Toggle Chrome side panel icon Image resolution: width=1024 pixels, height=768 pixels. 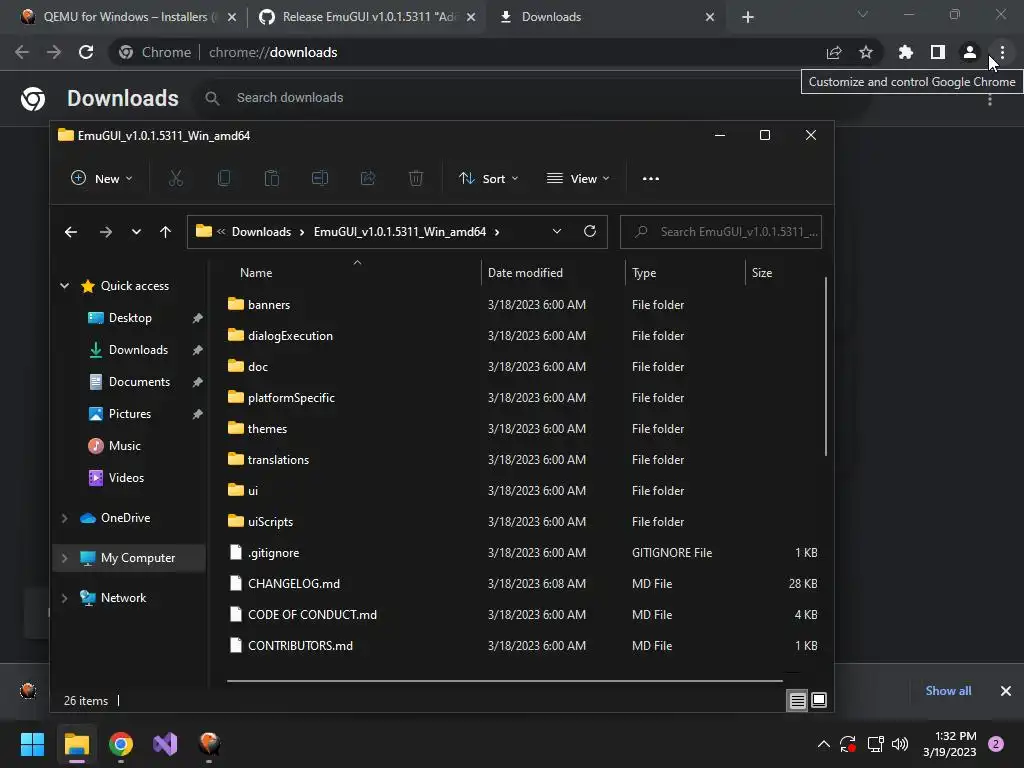click(938, 52)
